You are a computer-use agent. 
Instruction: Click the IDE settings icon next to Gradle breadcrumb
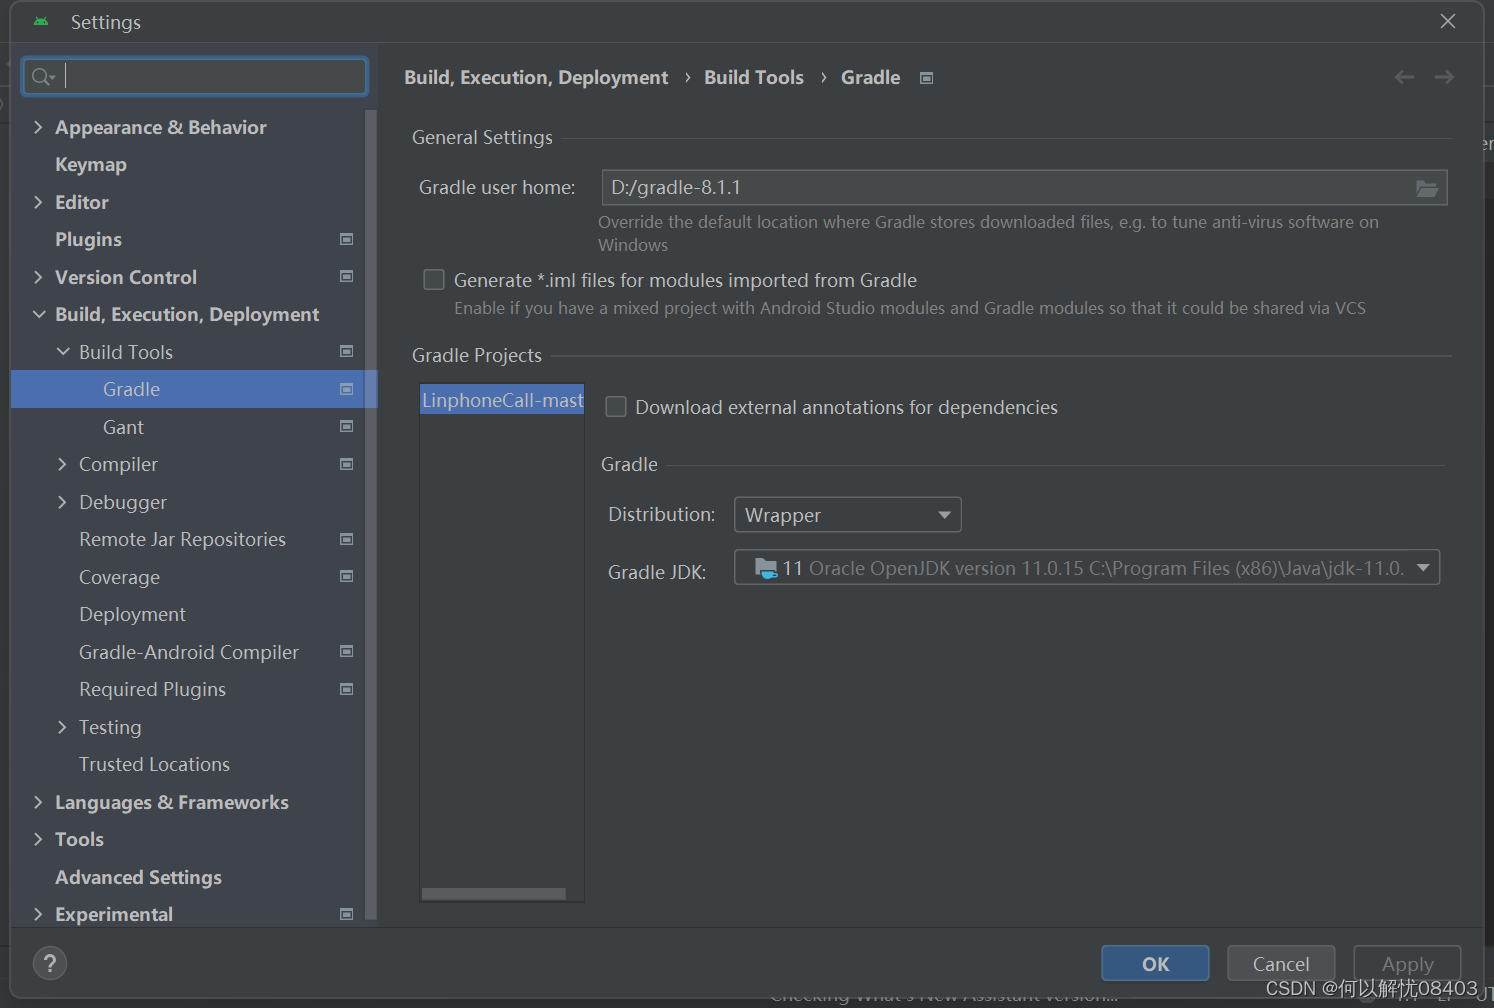(x=926, y=77)
